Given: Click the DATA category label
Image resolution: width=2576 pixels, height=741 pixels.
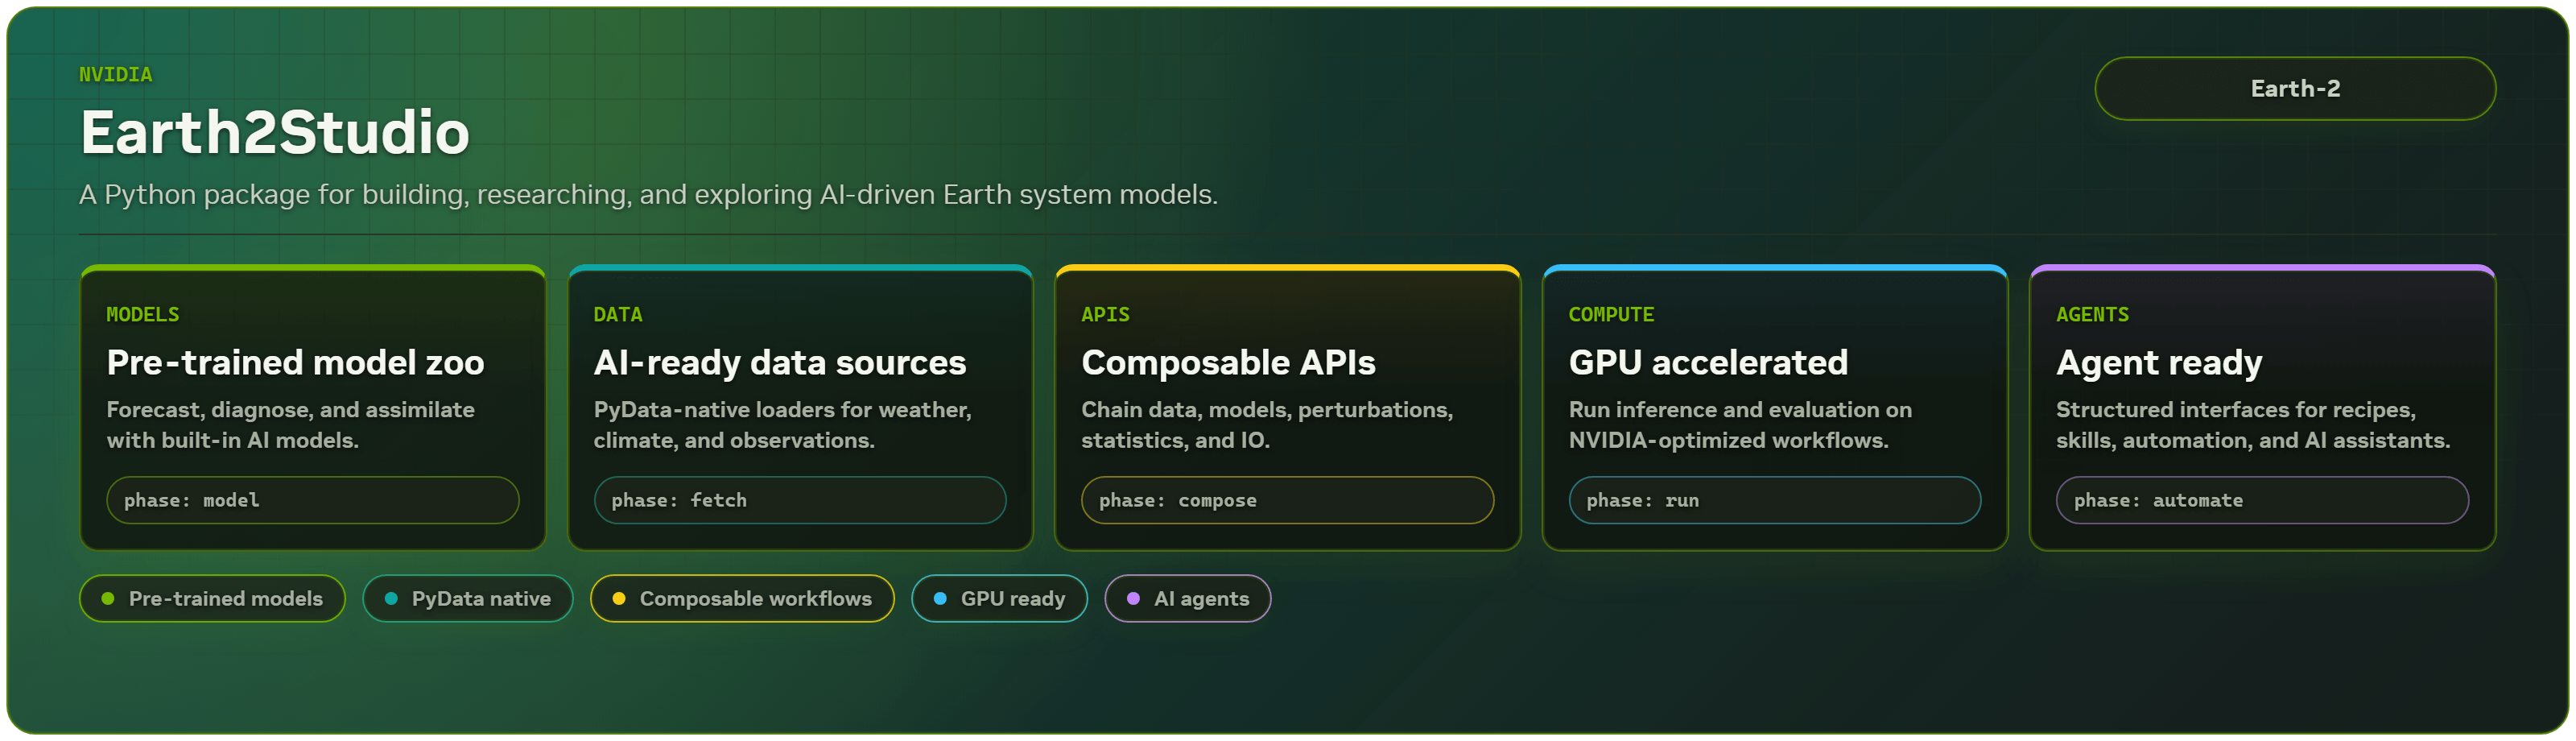Looking at the screenshot, I should [618, 314].
